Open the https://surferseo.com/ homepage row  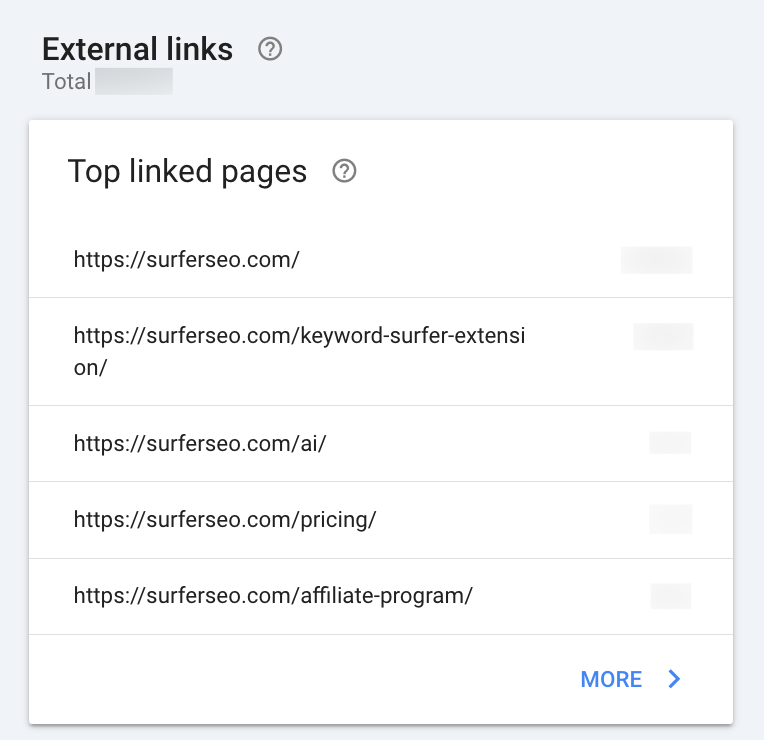coord(187,260)
